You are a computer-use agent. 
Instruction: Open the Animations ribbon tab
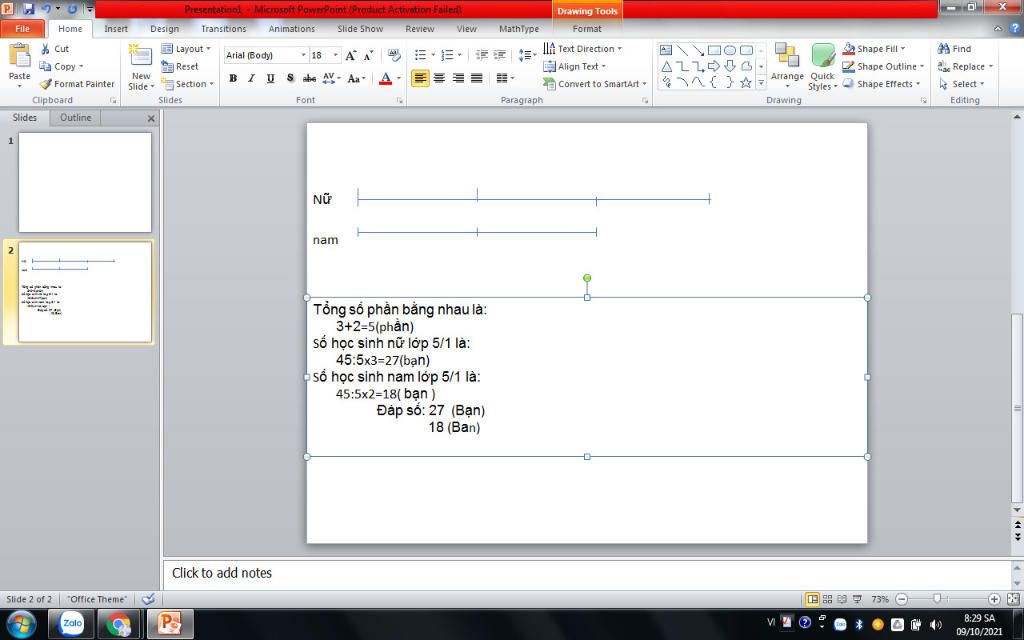click(x=292, y=29)
